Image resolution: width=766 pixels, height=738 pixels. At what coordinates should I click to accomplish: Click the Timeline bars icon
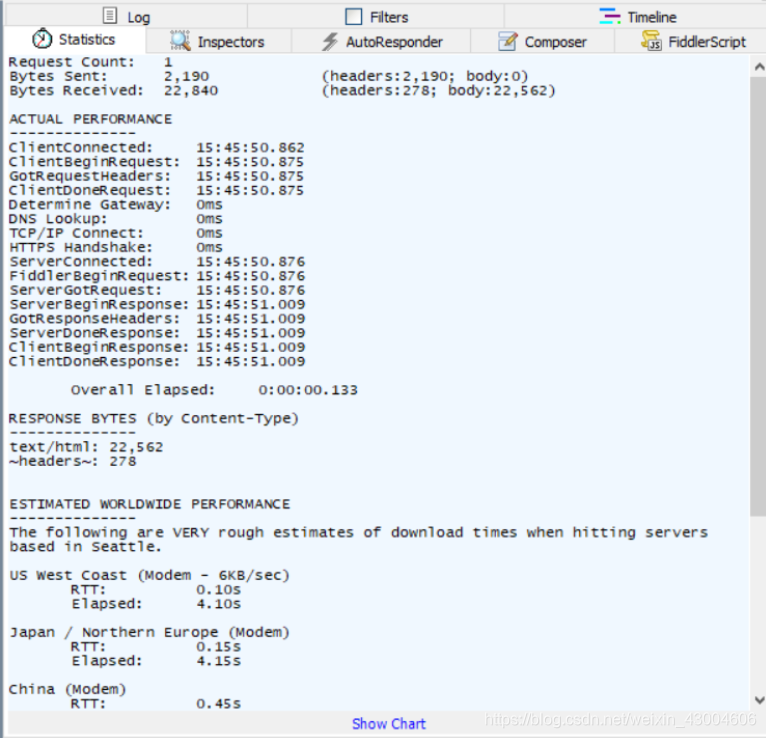coord(610,16)
